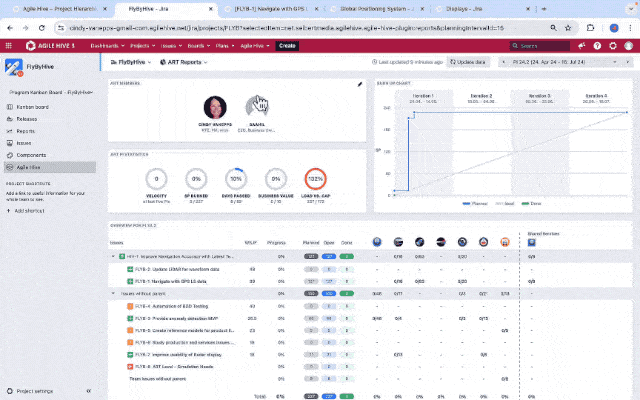Reload the page with browser refresh icon

[42, 28]
